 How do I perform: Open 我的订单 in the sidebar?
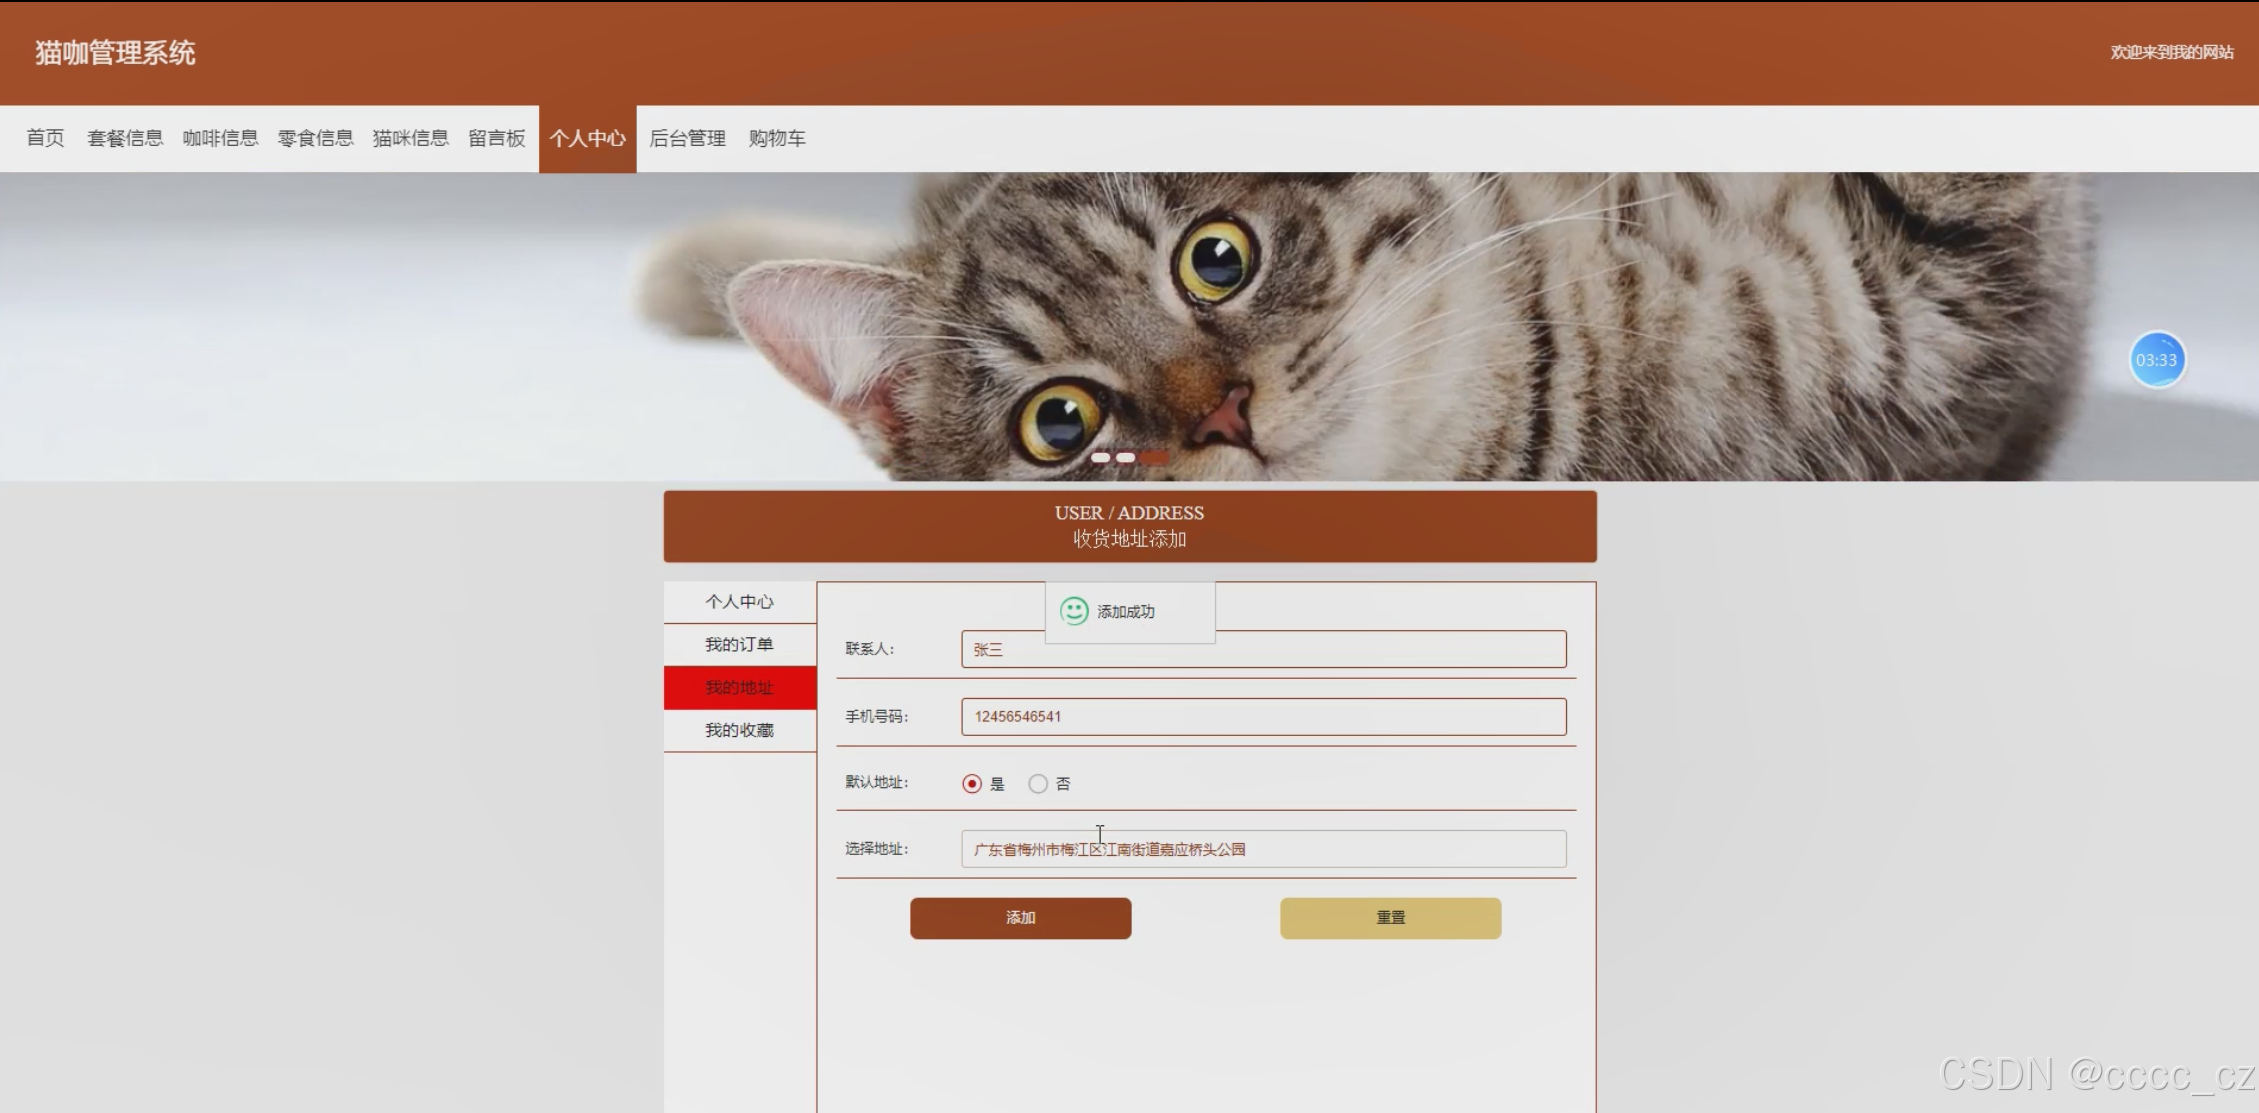[739, 645]
